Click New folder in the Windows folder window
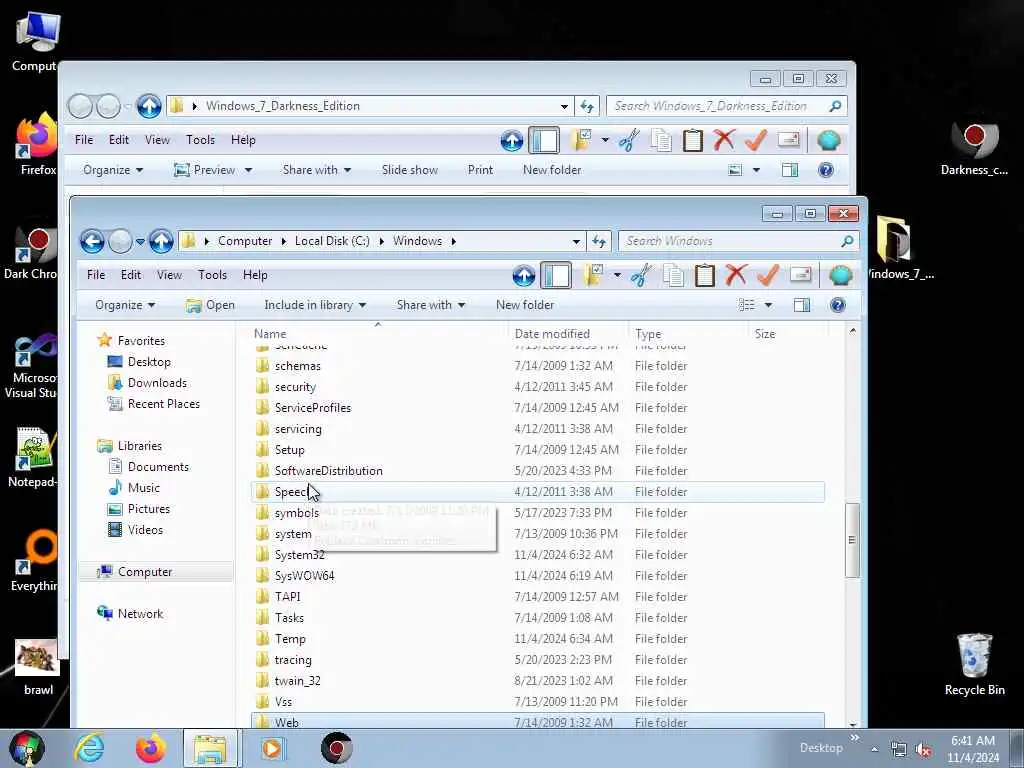Screen dimensions: 1024x768 tap(524, 305)
